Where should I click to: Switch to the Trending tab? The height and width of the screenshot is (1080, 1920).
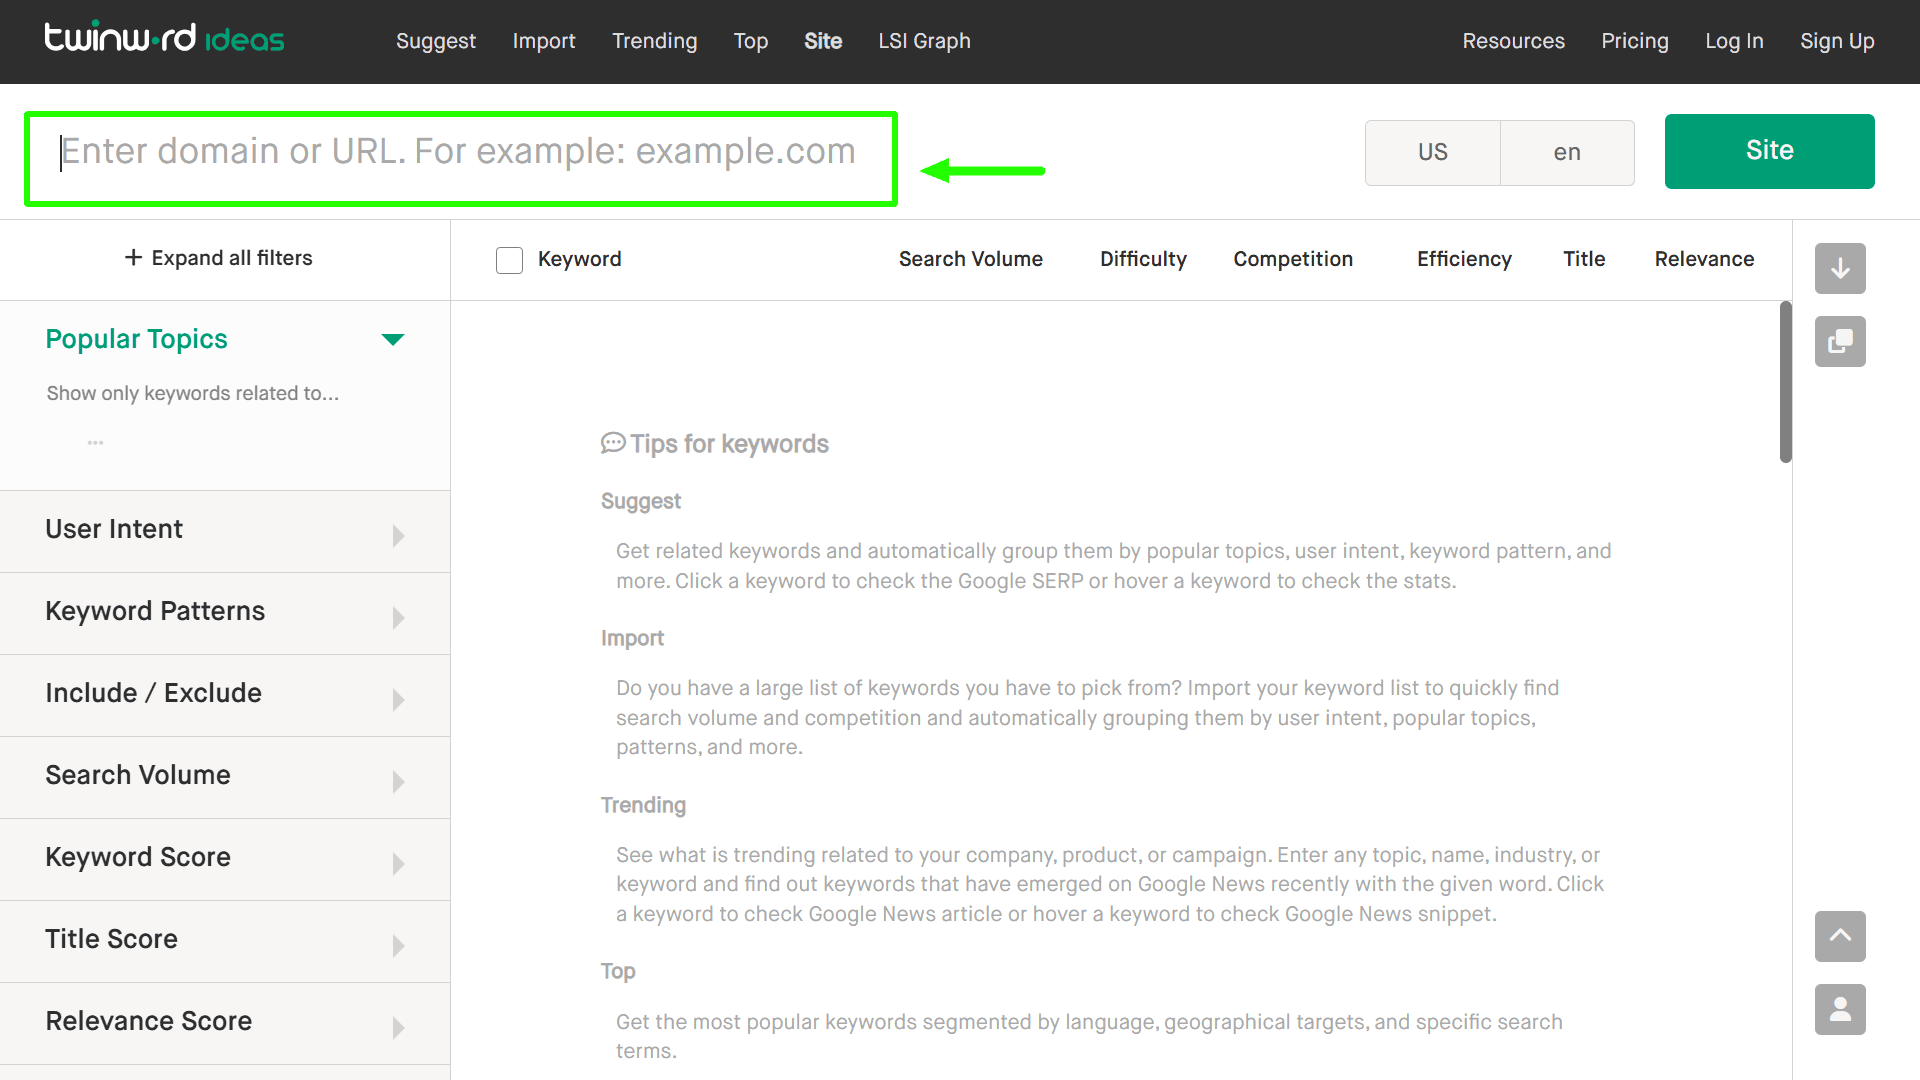pos(655,41)
